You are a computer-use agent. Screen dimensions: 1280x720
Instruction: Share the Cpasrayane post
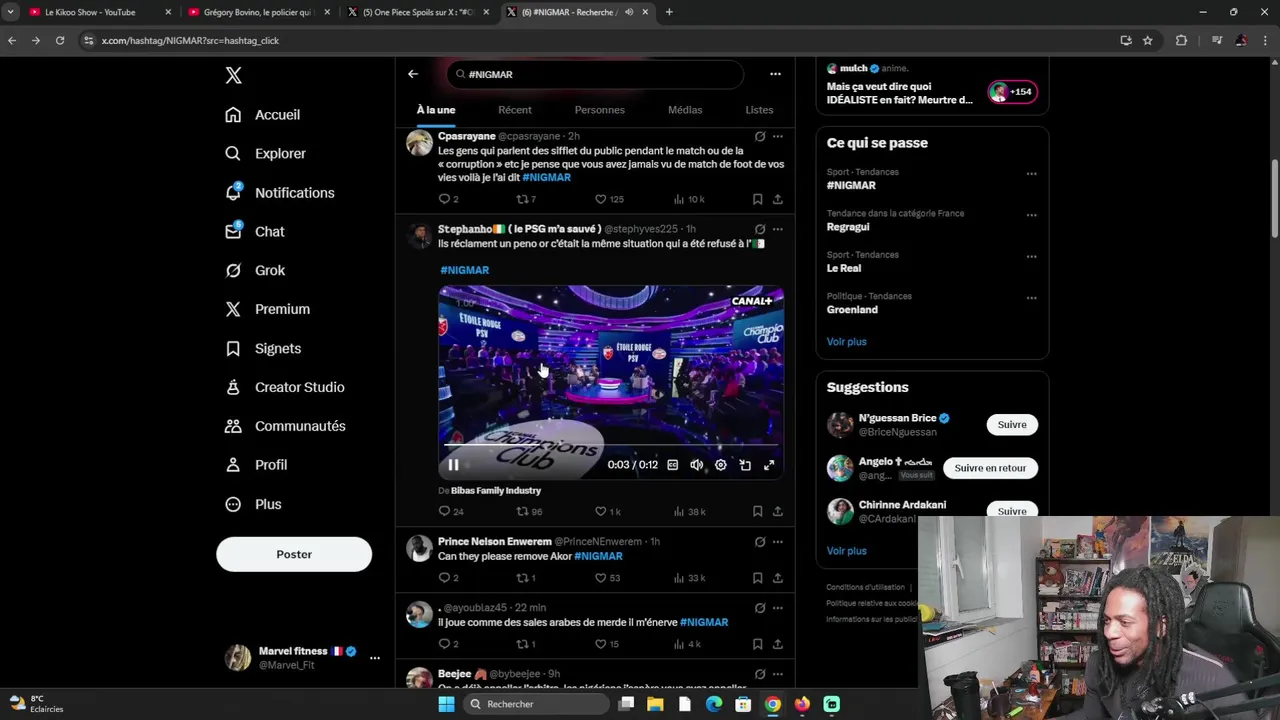(778, 199)
